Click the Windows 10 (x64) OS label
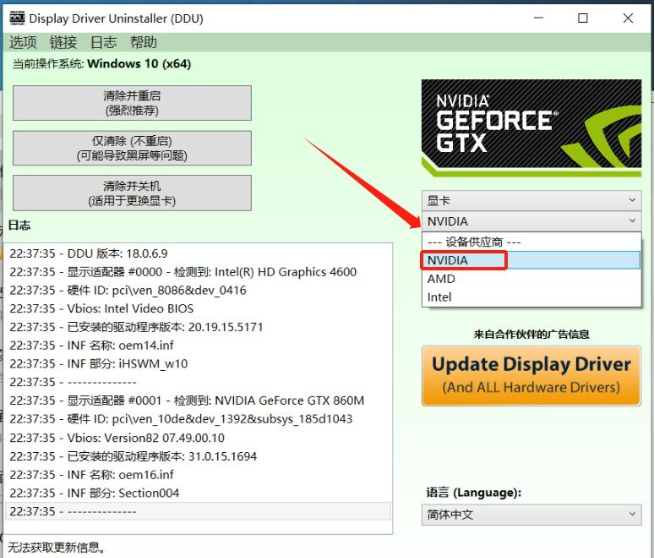655x558 pixels. [x=139, y=64]
